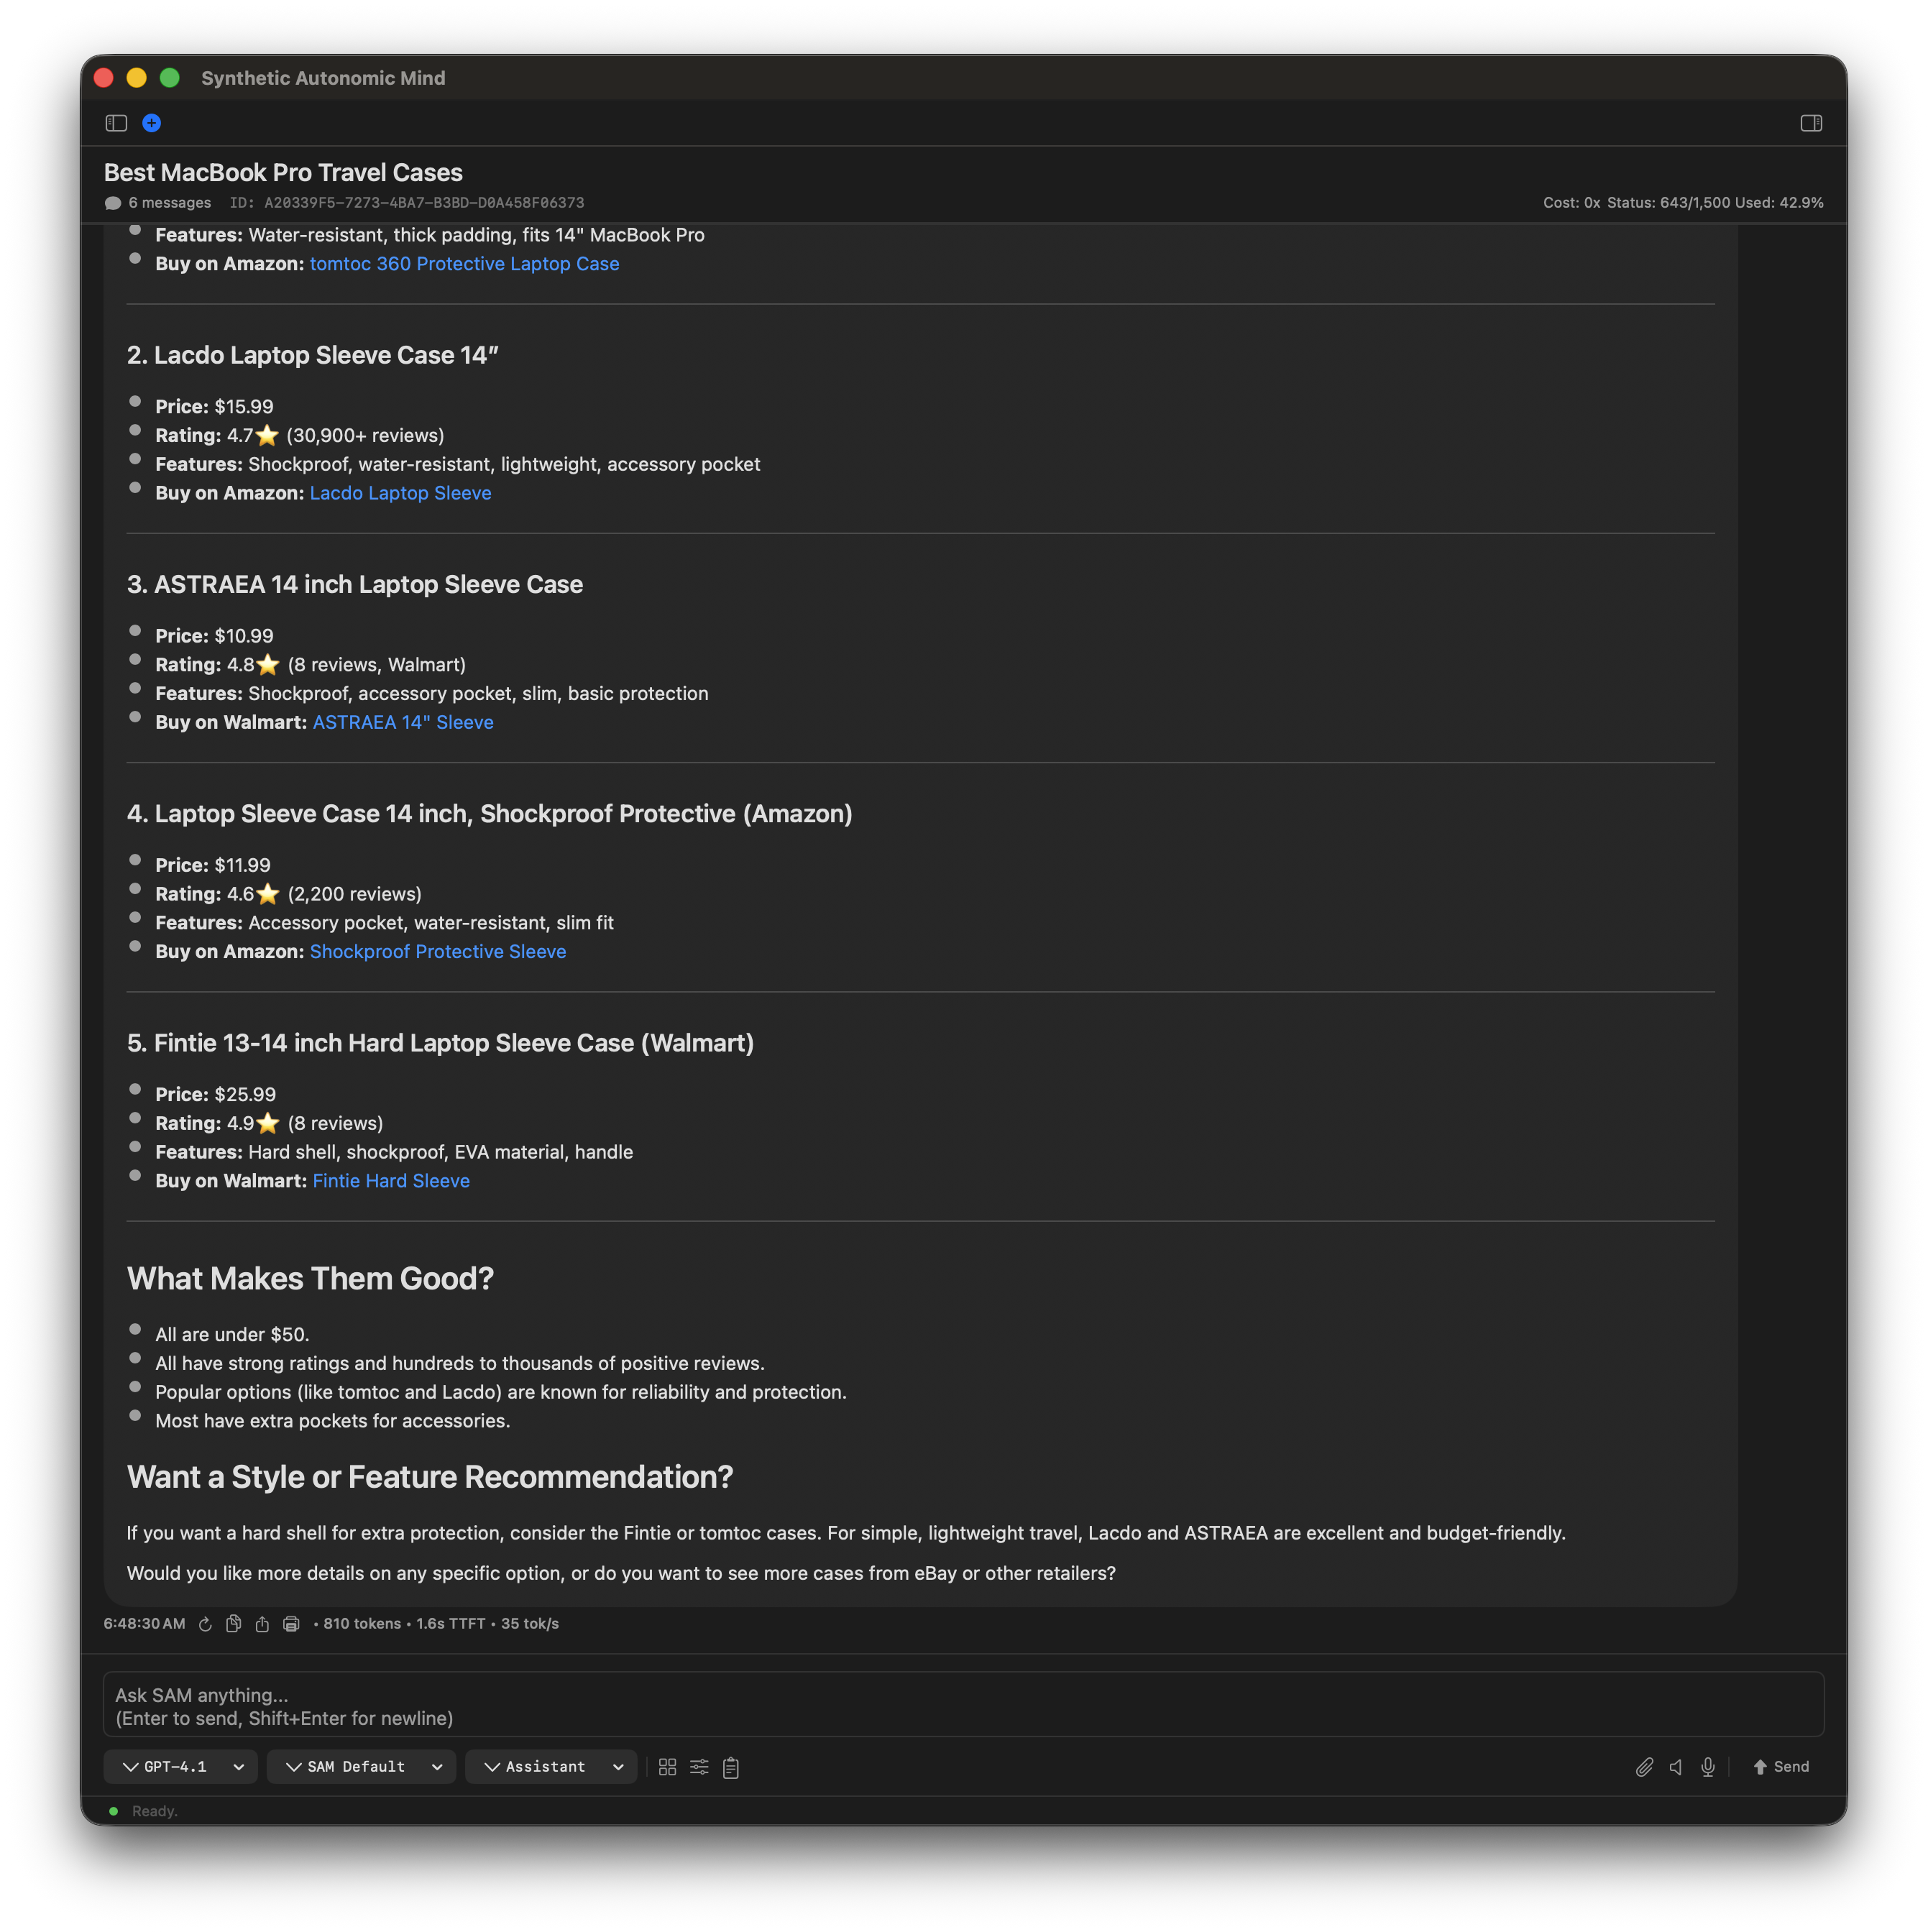Screen dimensions: 1928x1932
Task: Toggle the left sidebar panel
Action: pyautogui.click(x=116, y=123)
